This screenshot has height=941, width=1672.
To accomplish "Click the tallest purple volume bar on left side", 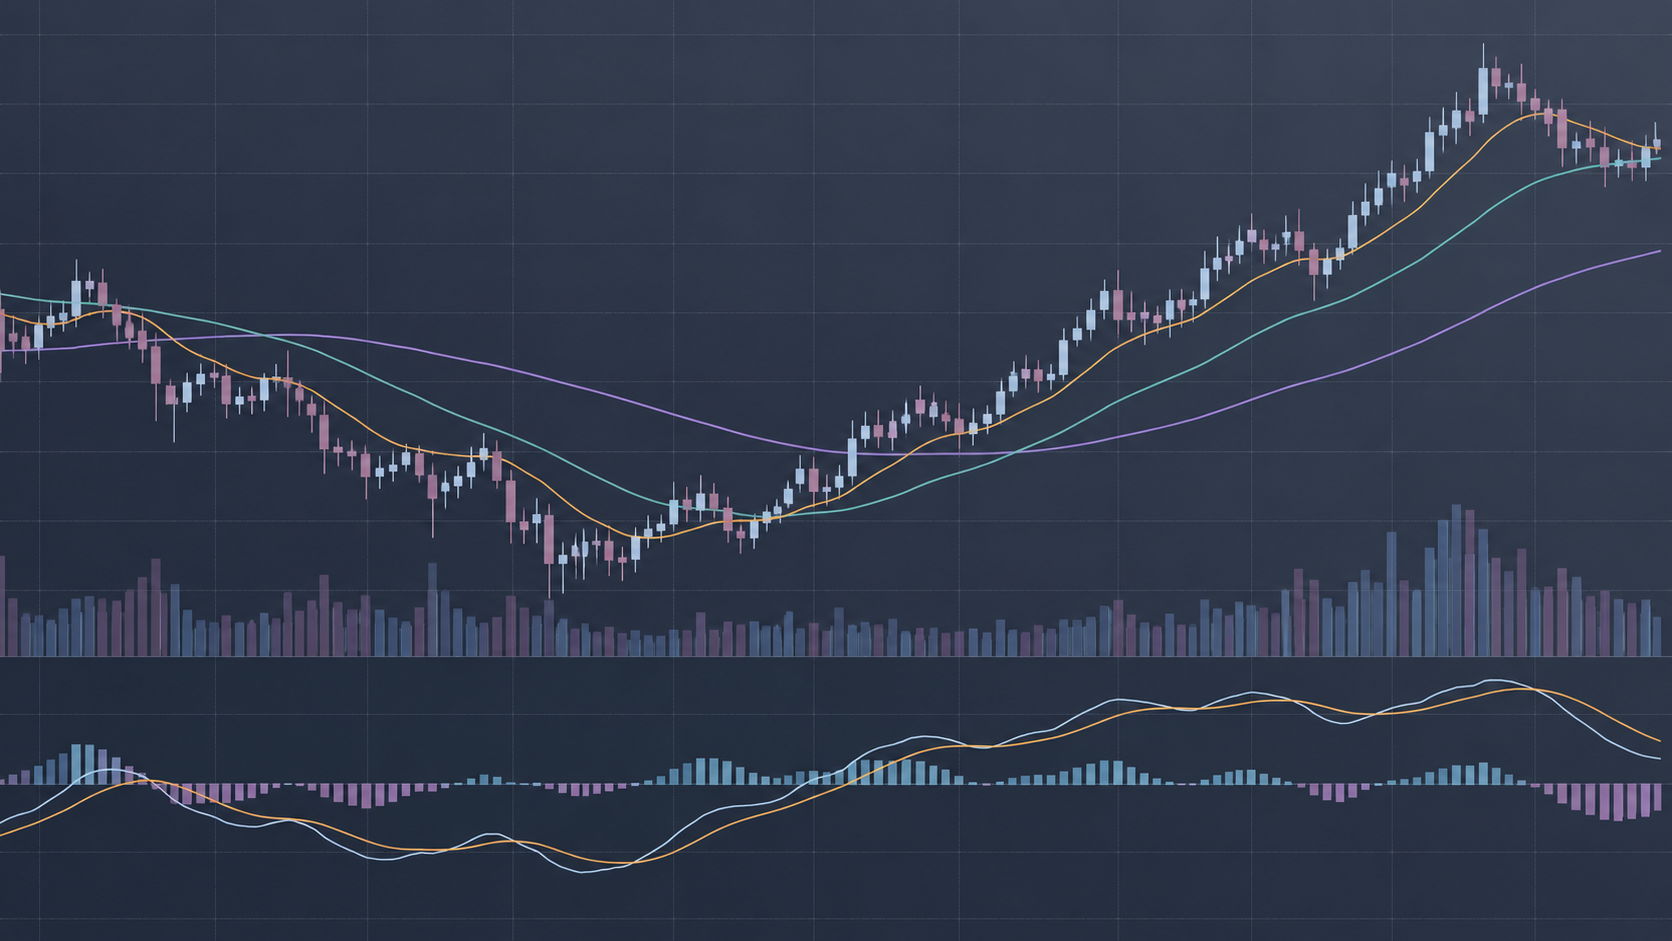I will (155, 607).
